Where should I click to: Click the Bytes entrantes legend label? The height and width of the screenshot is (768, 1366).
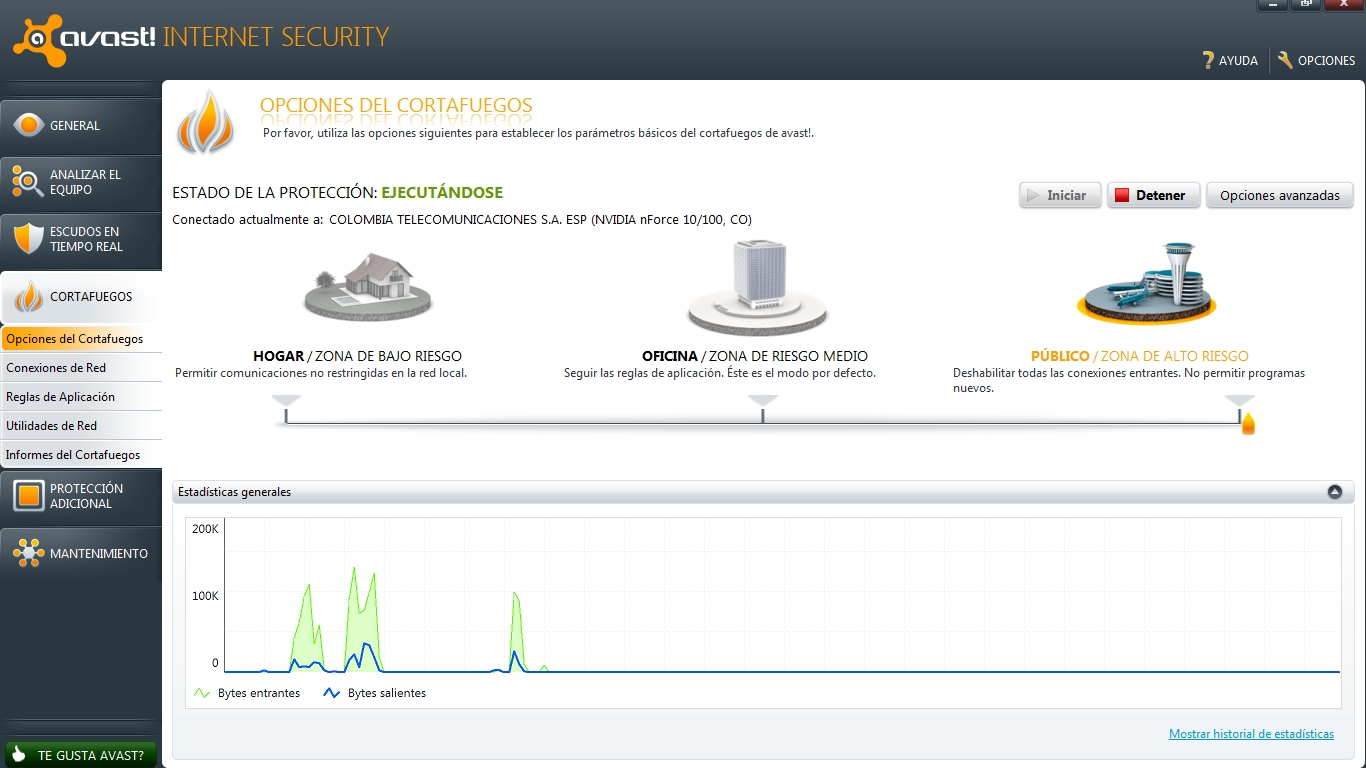(259, 693)
